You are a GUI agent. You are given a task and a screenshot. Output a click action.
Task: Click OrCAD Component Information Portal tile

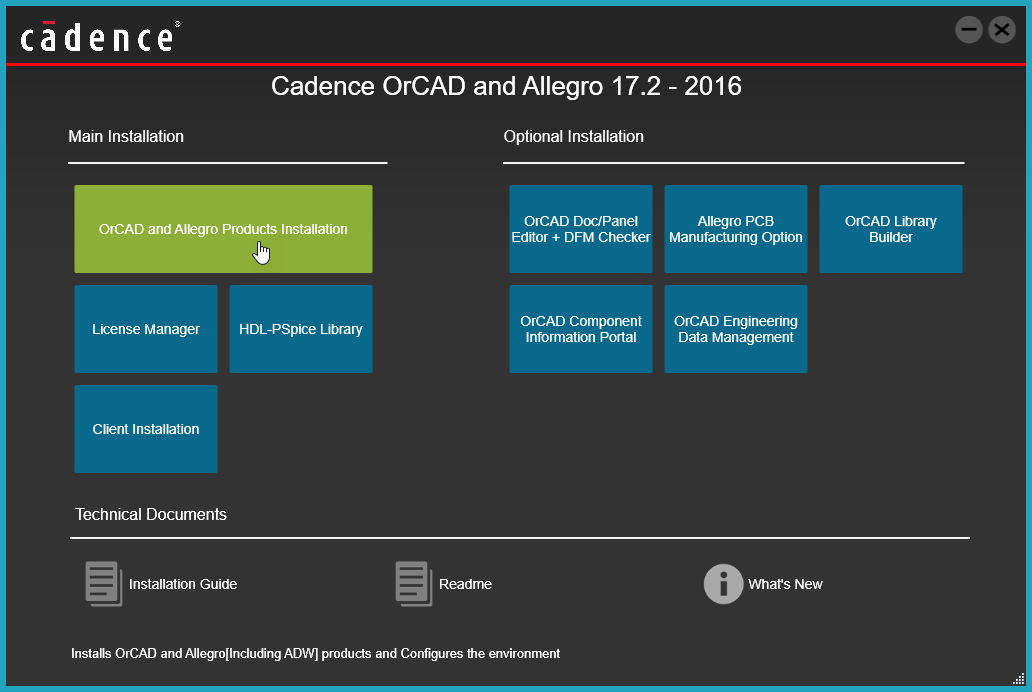coord(581,329)
